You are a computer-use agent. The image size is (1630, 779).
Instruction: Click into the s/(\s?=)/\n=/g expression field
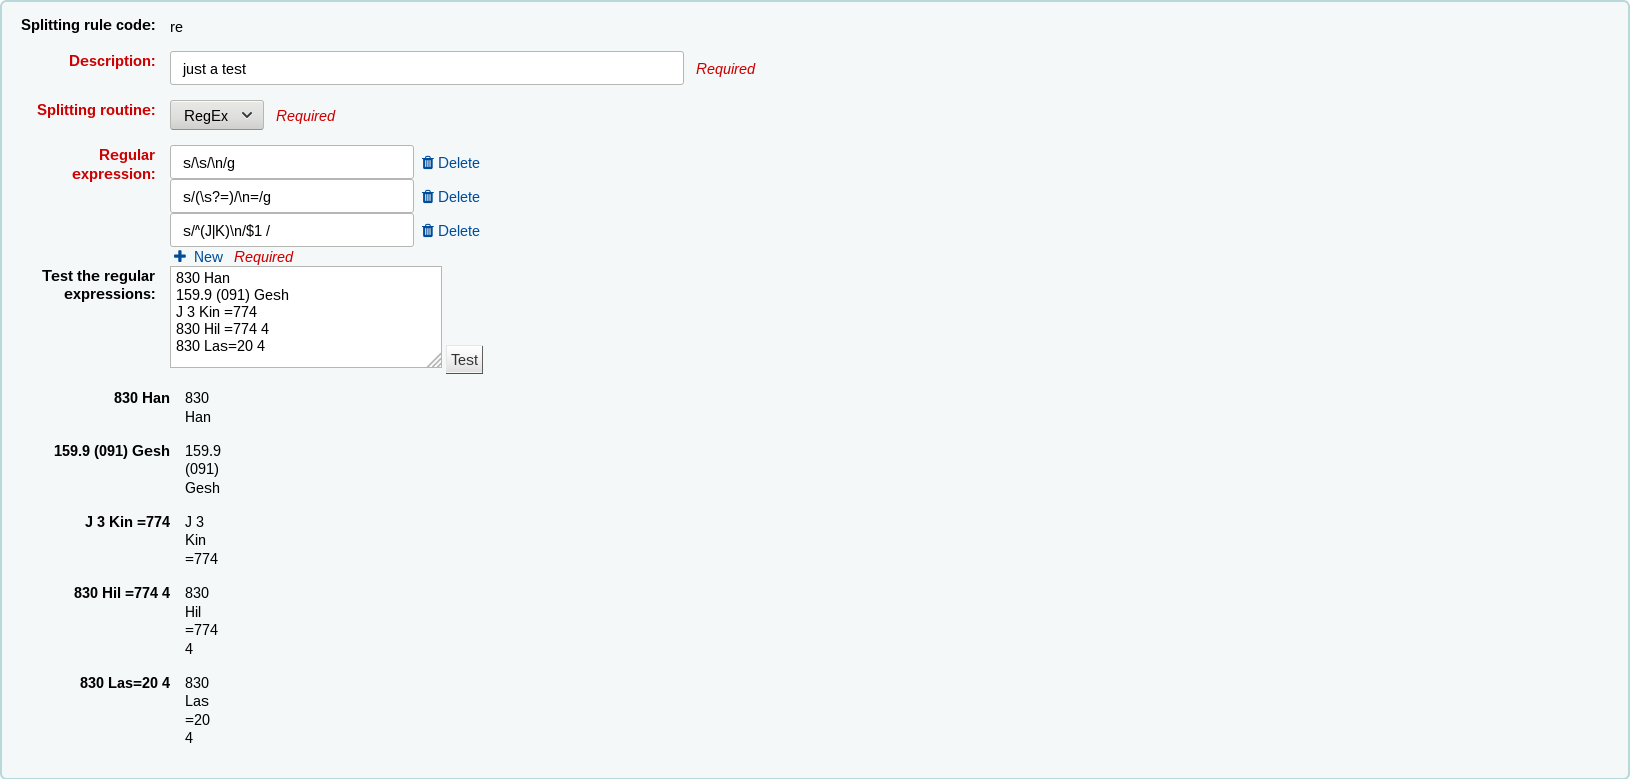point(291,197)
